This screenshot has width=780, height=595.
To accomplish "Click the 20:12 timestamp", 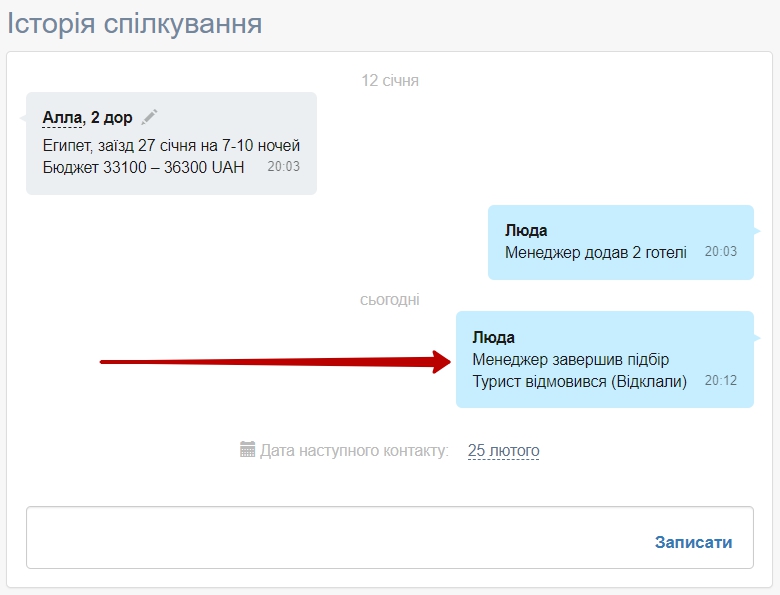I will tap(721, 381).
